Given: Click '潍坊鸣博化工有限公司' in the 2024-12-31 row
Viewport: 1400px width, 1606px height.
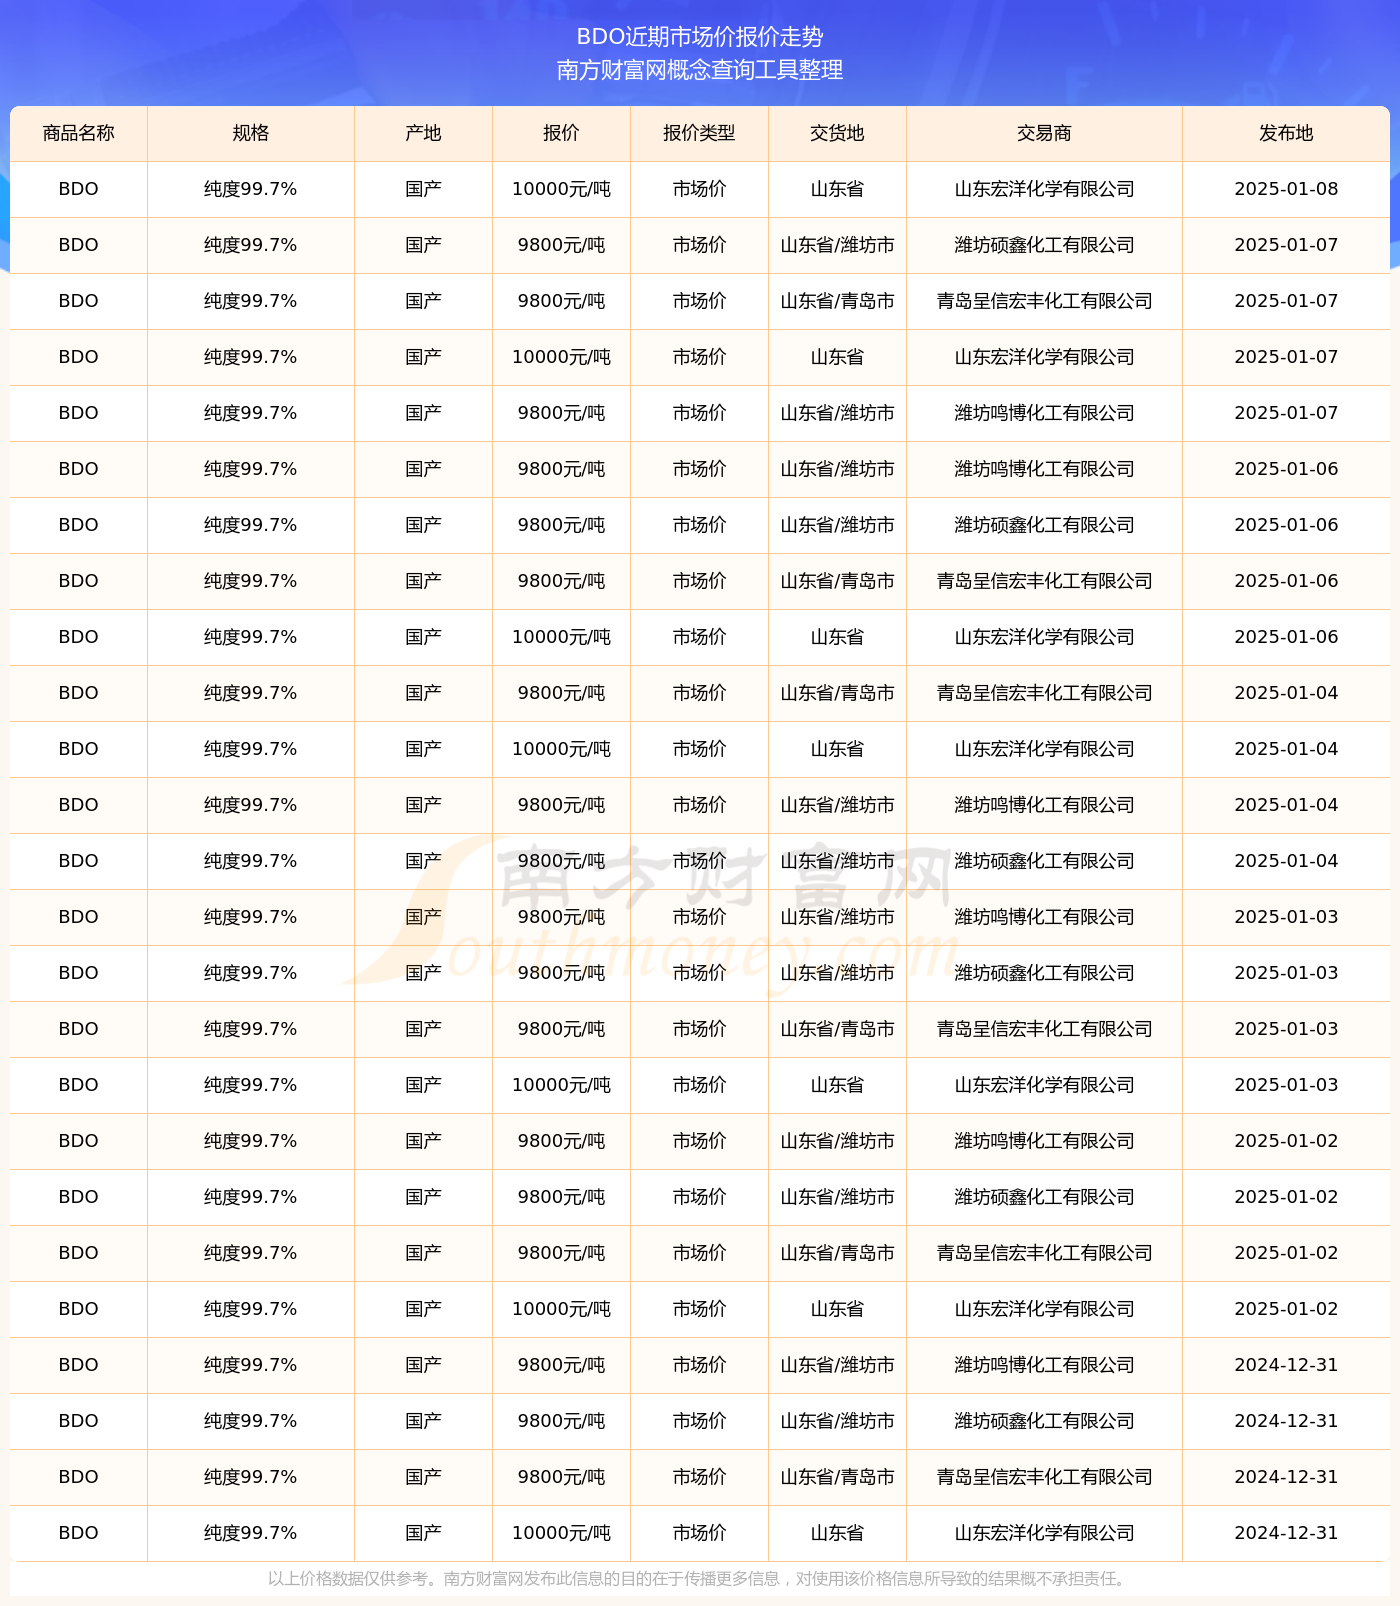Looking at the screenshot, I should pyautogui.click(x=1044, y=1365).
